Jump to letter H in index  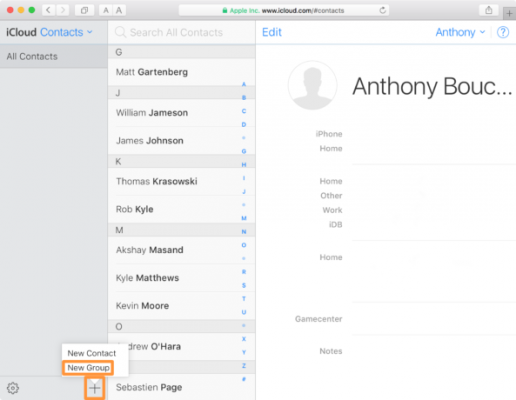(244, 165)
